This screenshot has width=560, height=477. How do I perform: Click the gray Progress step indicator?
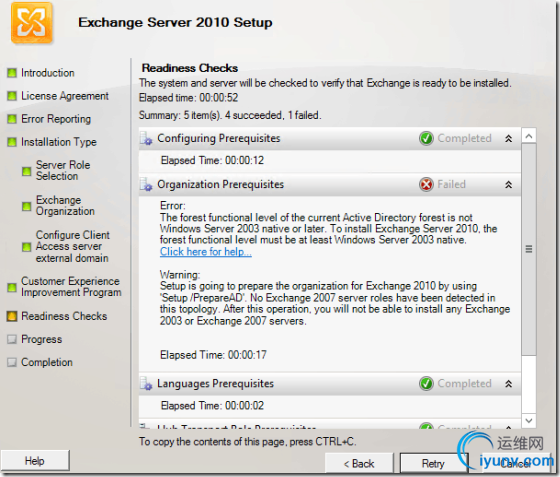tap(12, 339)
